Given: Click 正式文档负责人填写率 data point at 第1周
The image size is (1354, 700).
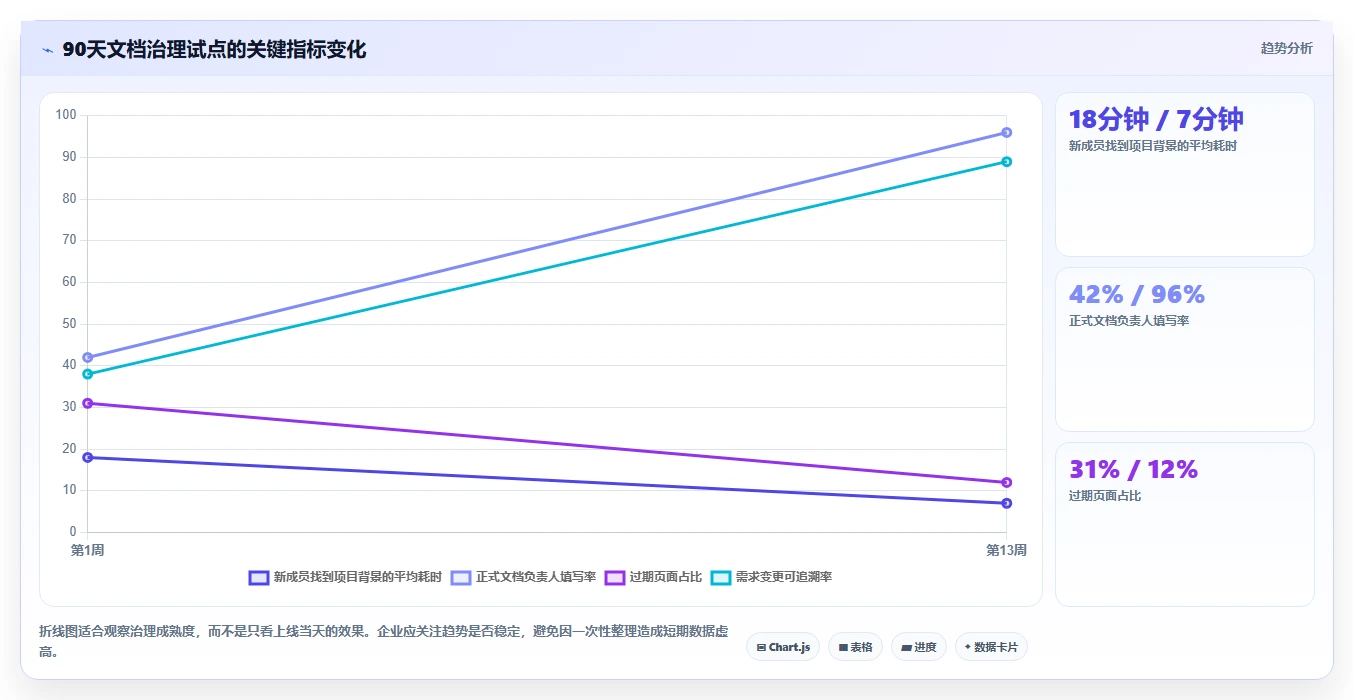Looking at the screenshot, I should coord(88,357).
